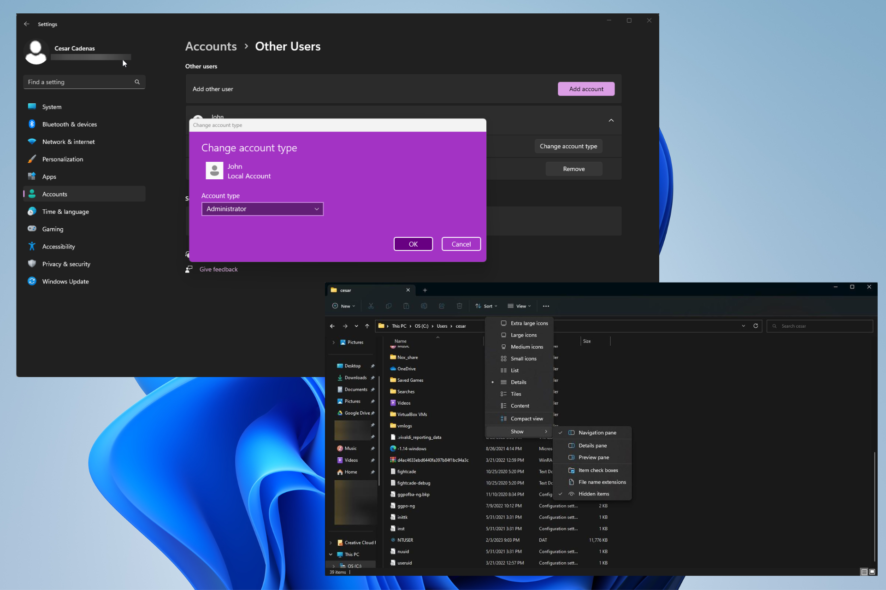The image size is (886, 590).
Task: Click Change account type button
Action: pos(568,146)
